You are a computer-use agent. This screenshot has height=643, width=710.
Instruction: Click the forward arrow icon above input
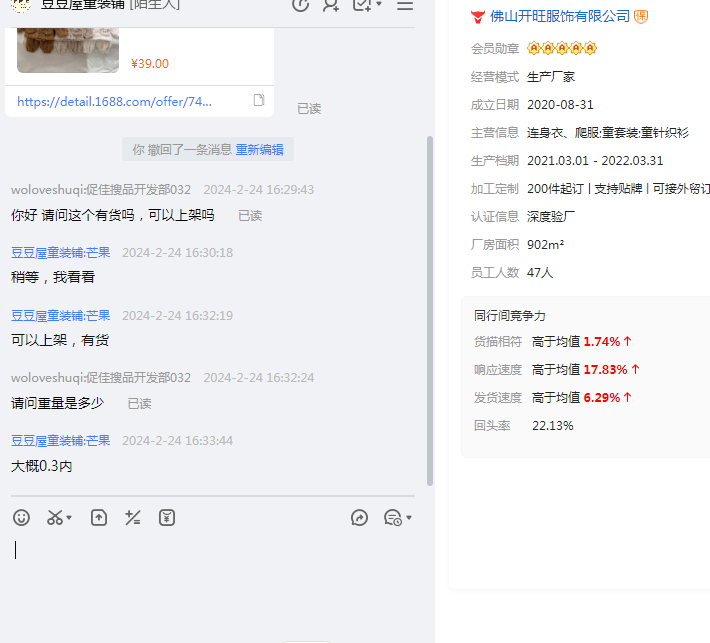click(x=360, y=517)
